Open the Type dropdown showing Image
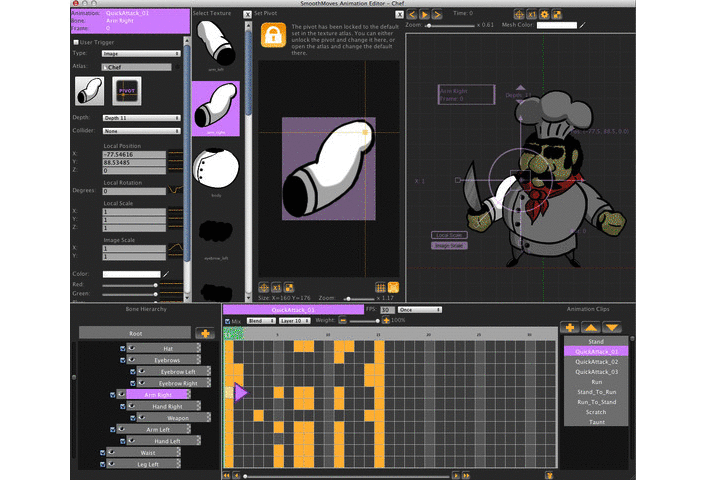 pos(141,54)
